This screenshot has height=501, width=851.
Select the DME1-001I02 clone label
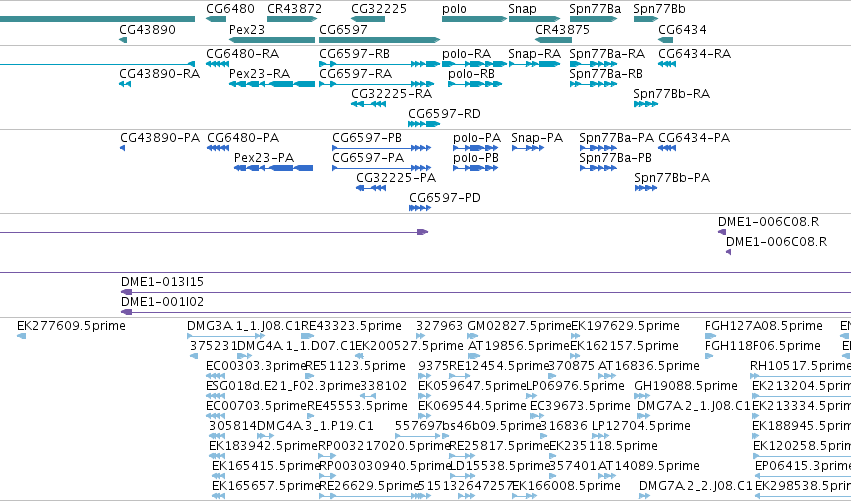pos(162,302)
